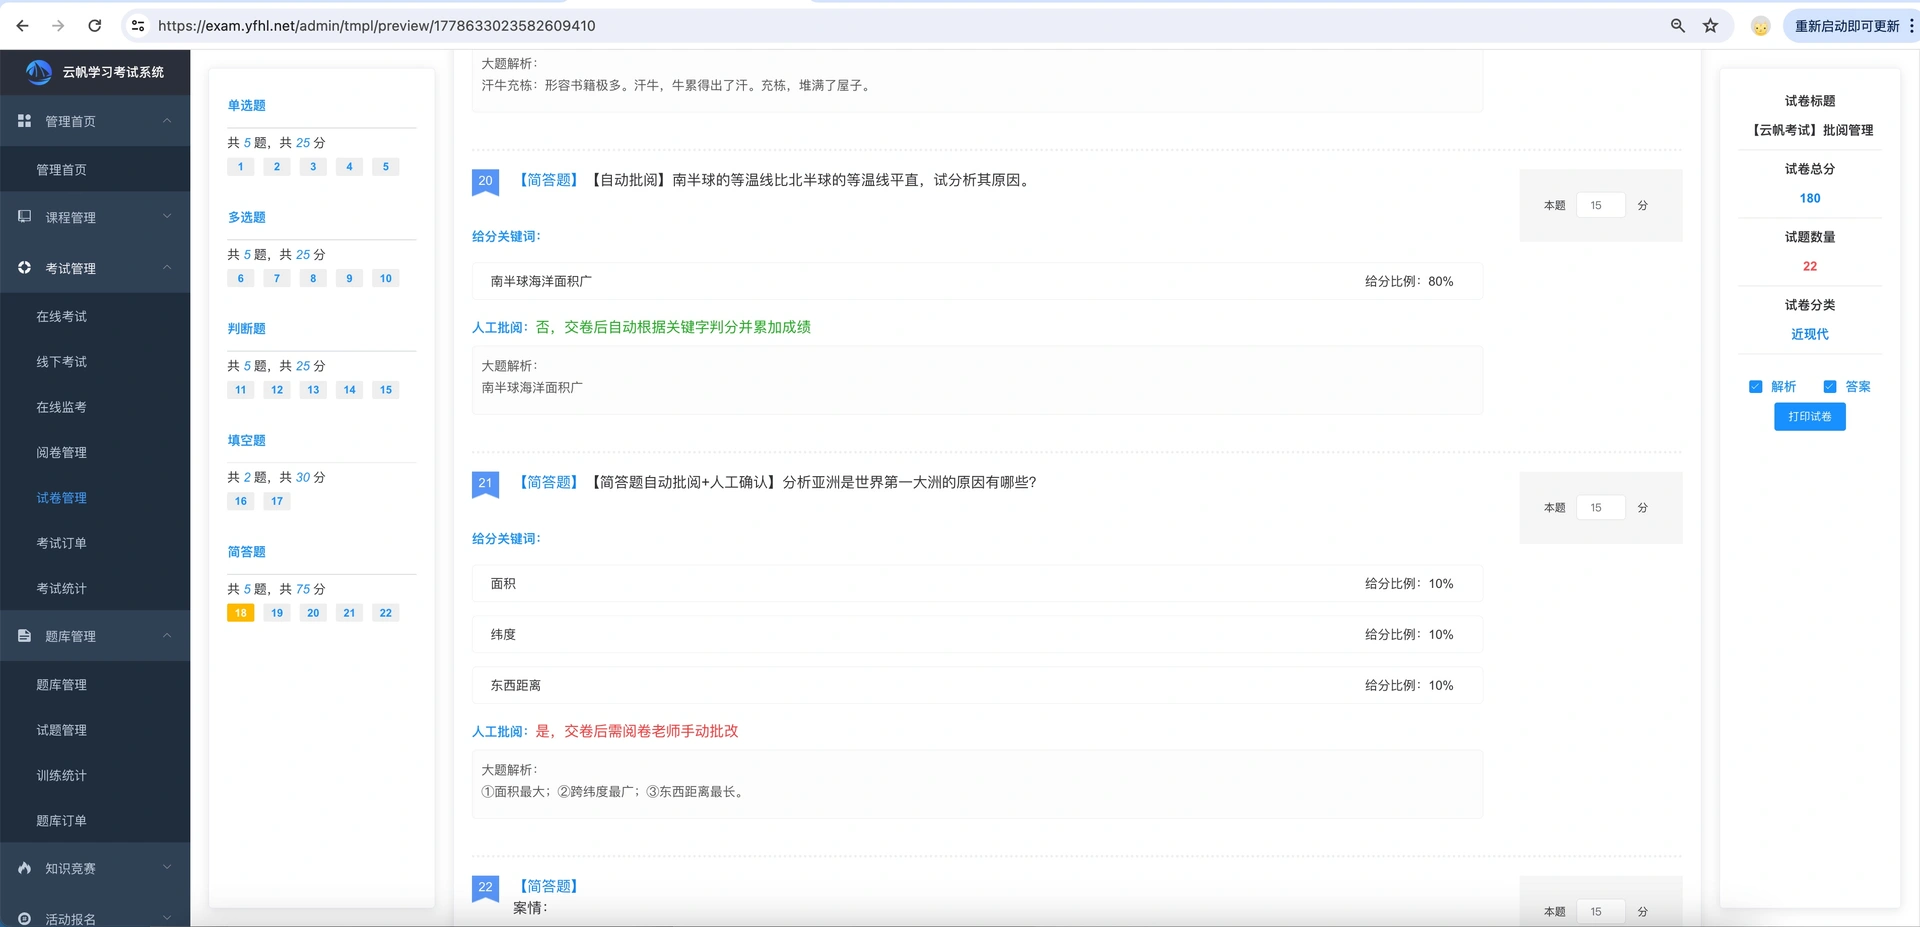Jump to question 17 in 填空题
1920x927 pixels.
277,502
